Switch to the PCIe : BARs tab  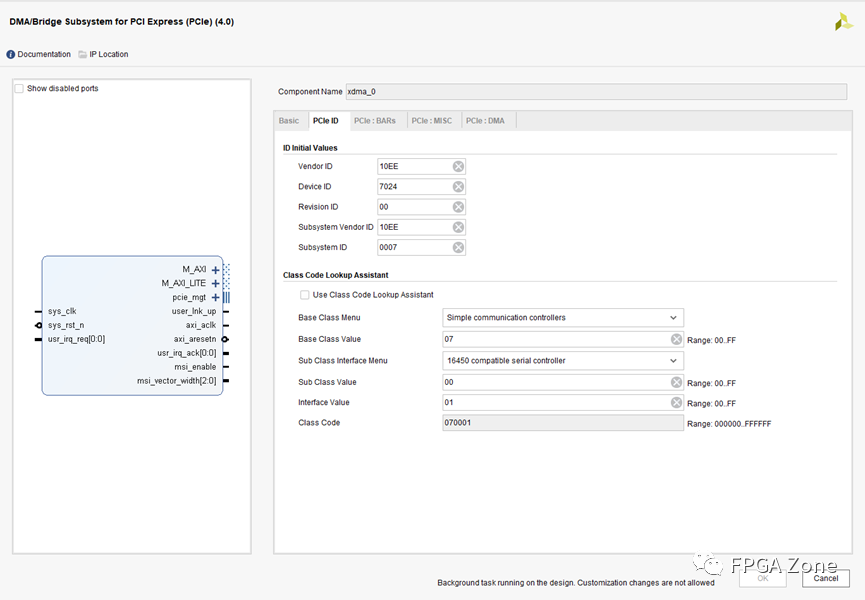point(375,121)
